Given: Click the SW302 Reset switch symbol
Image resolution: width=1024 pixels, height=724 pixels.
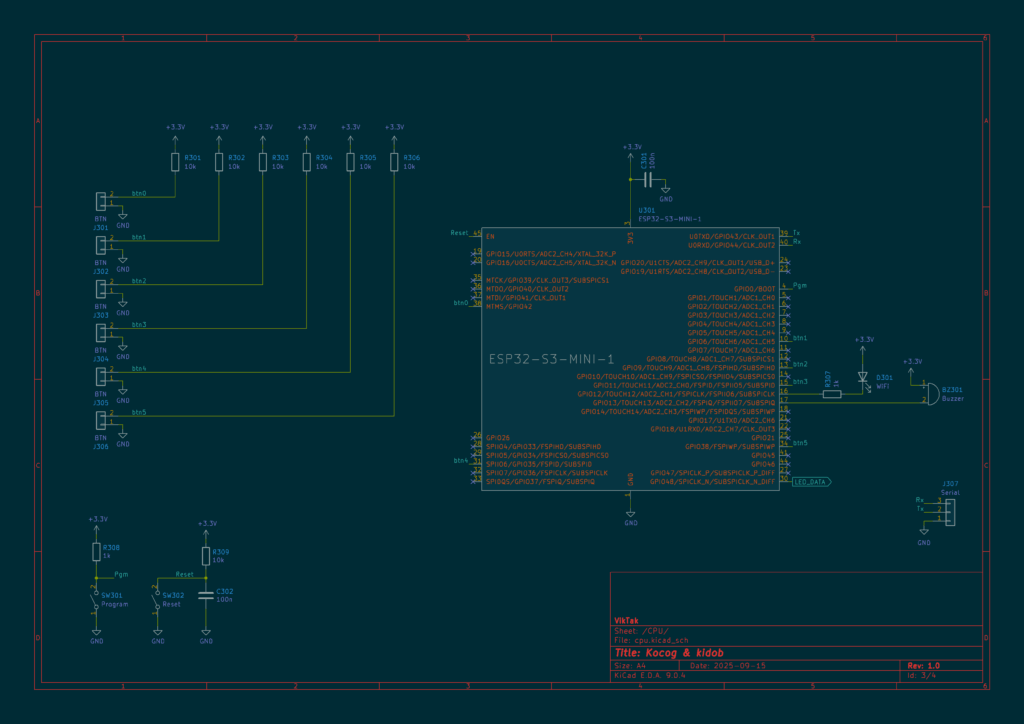Looking at the screenshot, I should pos(157,600).
